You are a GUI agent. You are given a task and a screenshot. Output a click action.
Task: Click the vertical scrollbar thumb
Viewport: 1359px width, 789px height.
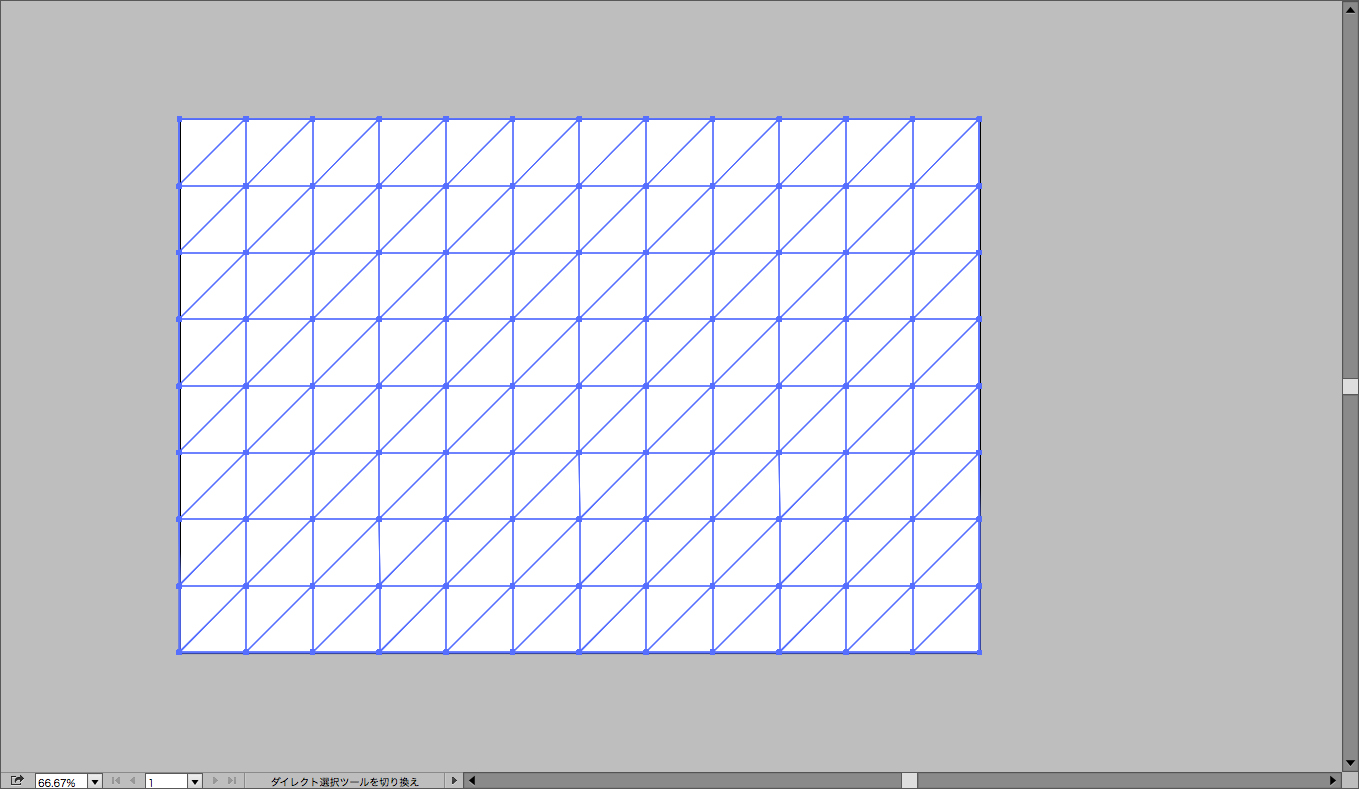[1350, 386]
